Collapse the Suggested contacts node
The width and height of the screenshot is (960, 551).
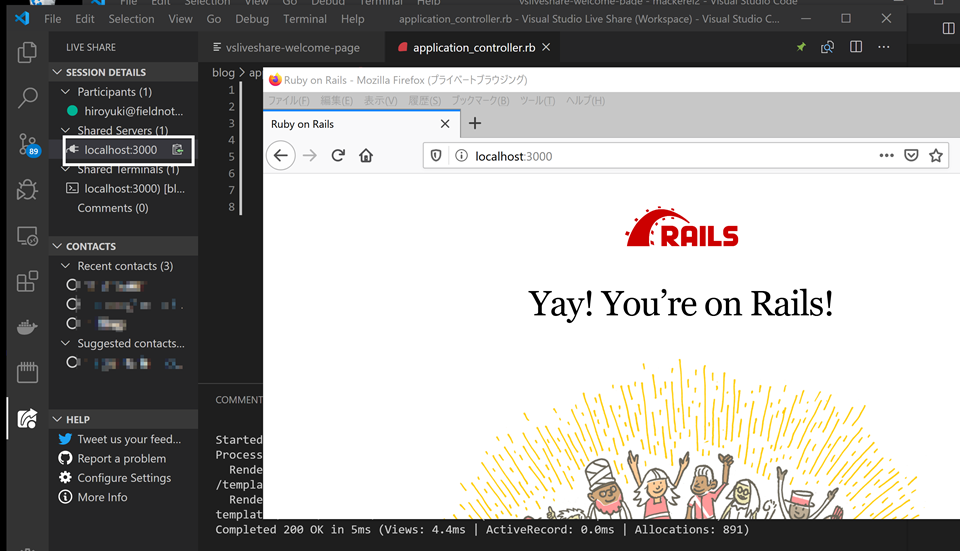[66, 343]
